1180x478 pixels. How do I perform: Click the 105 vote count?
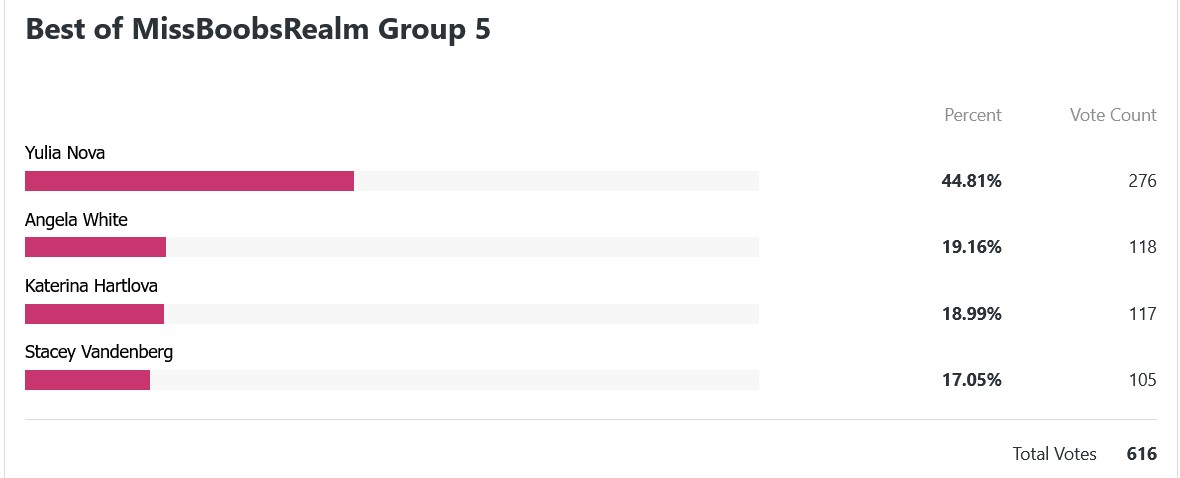tap(1142, 380)
